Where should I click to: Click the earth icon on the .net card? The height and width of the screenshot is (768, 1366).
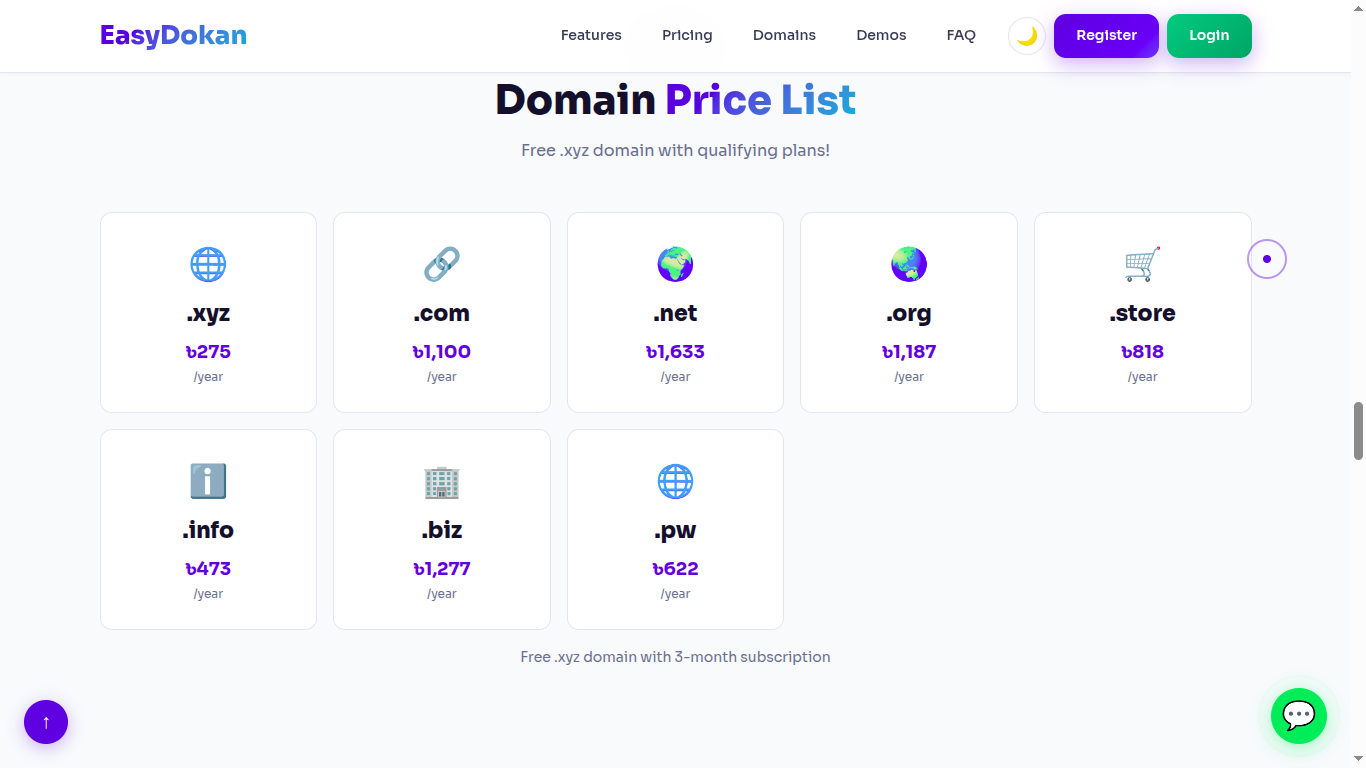tap(675, 264)
